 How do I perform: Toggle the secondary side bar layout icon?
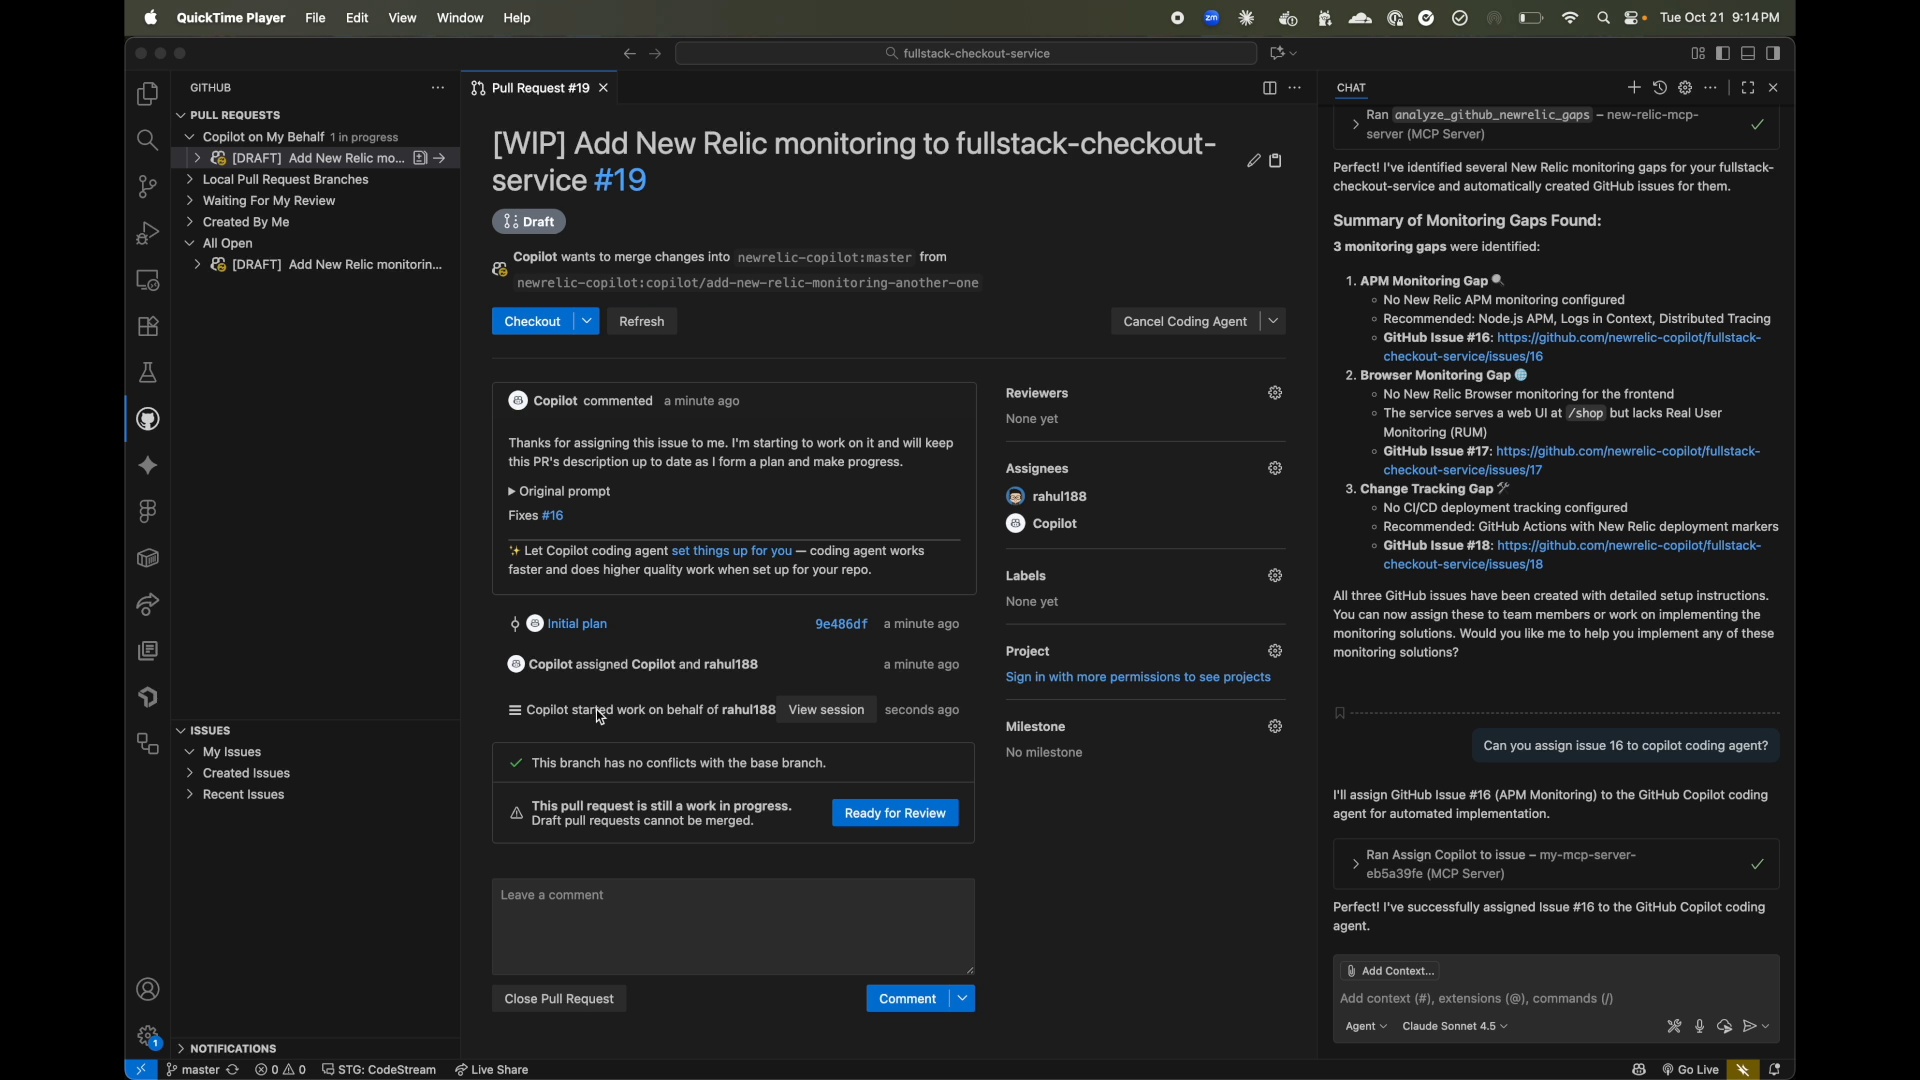point(1775,53)
